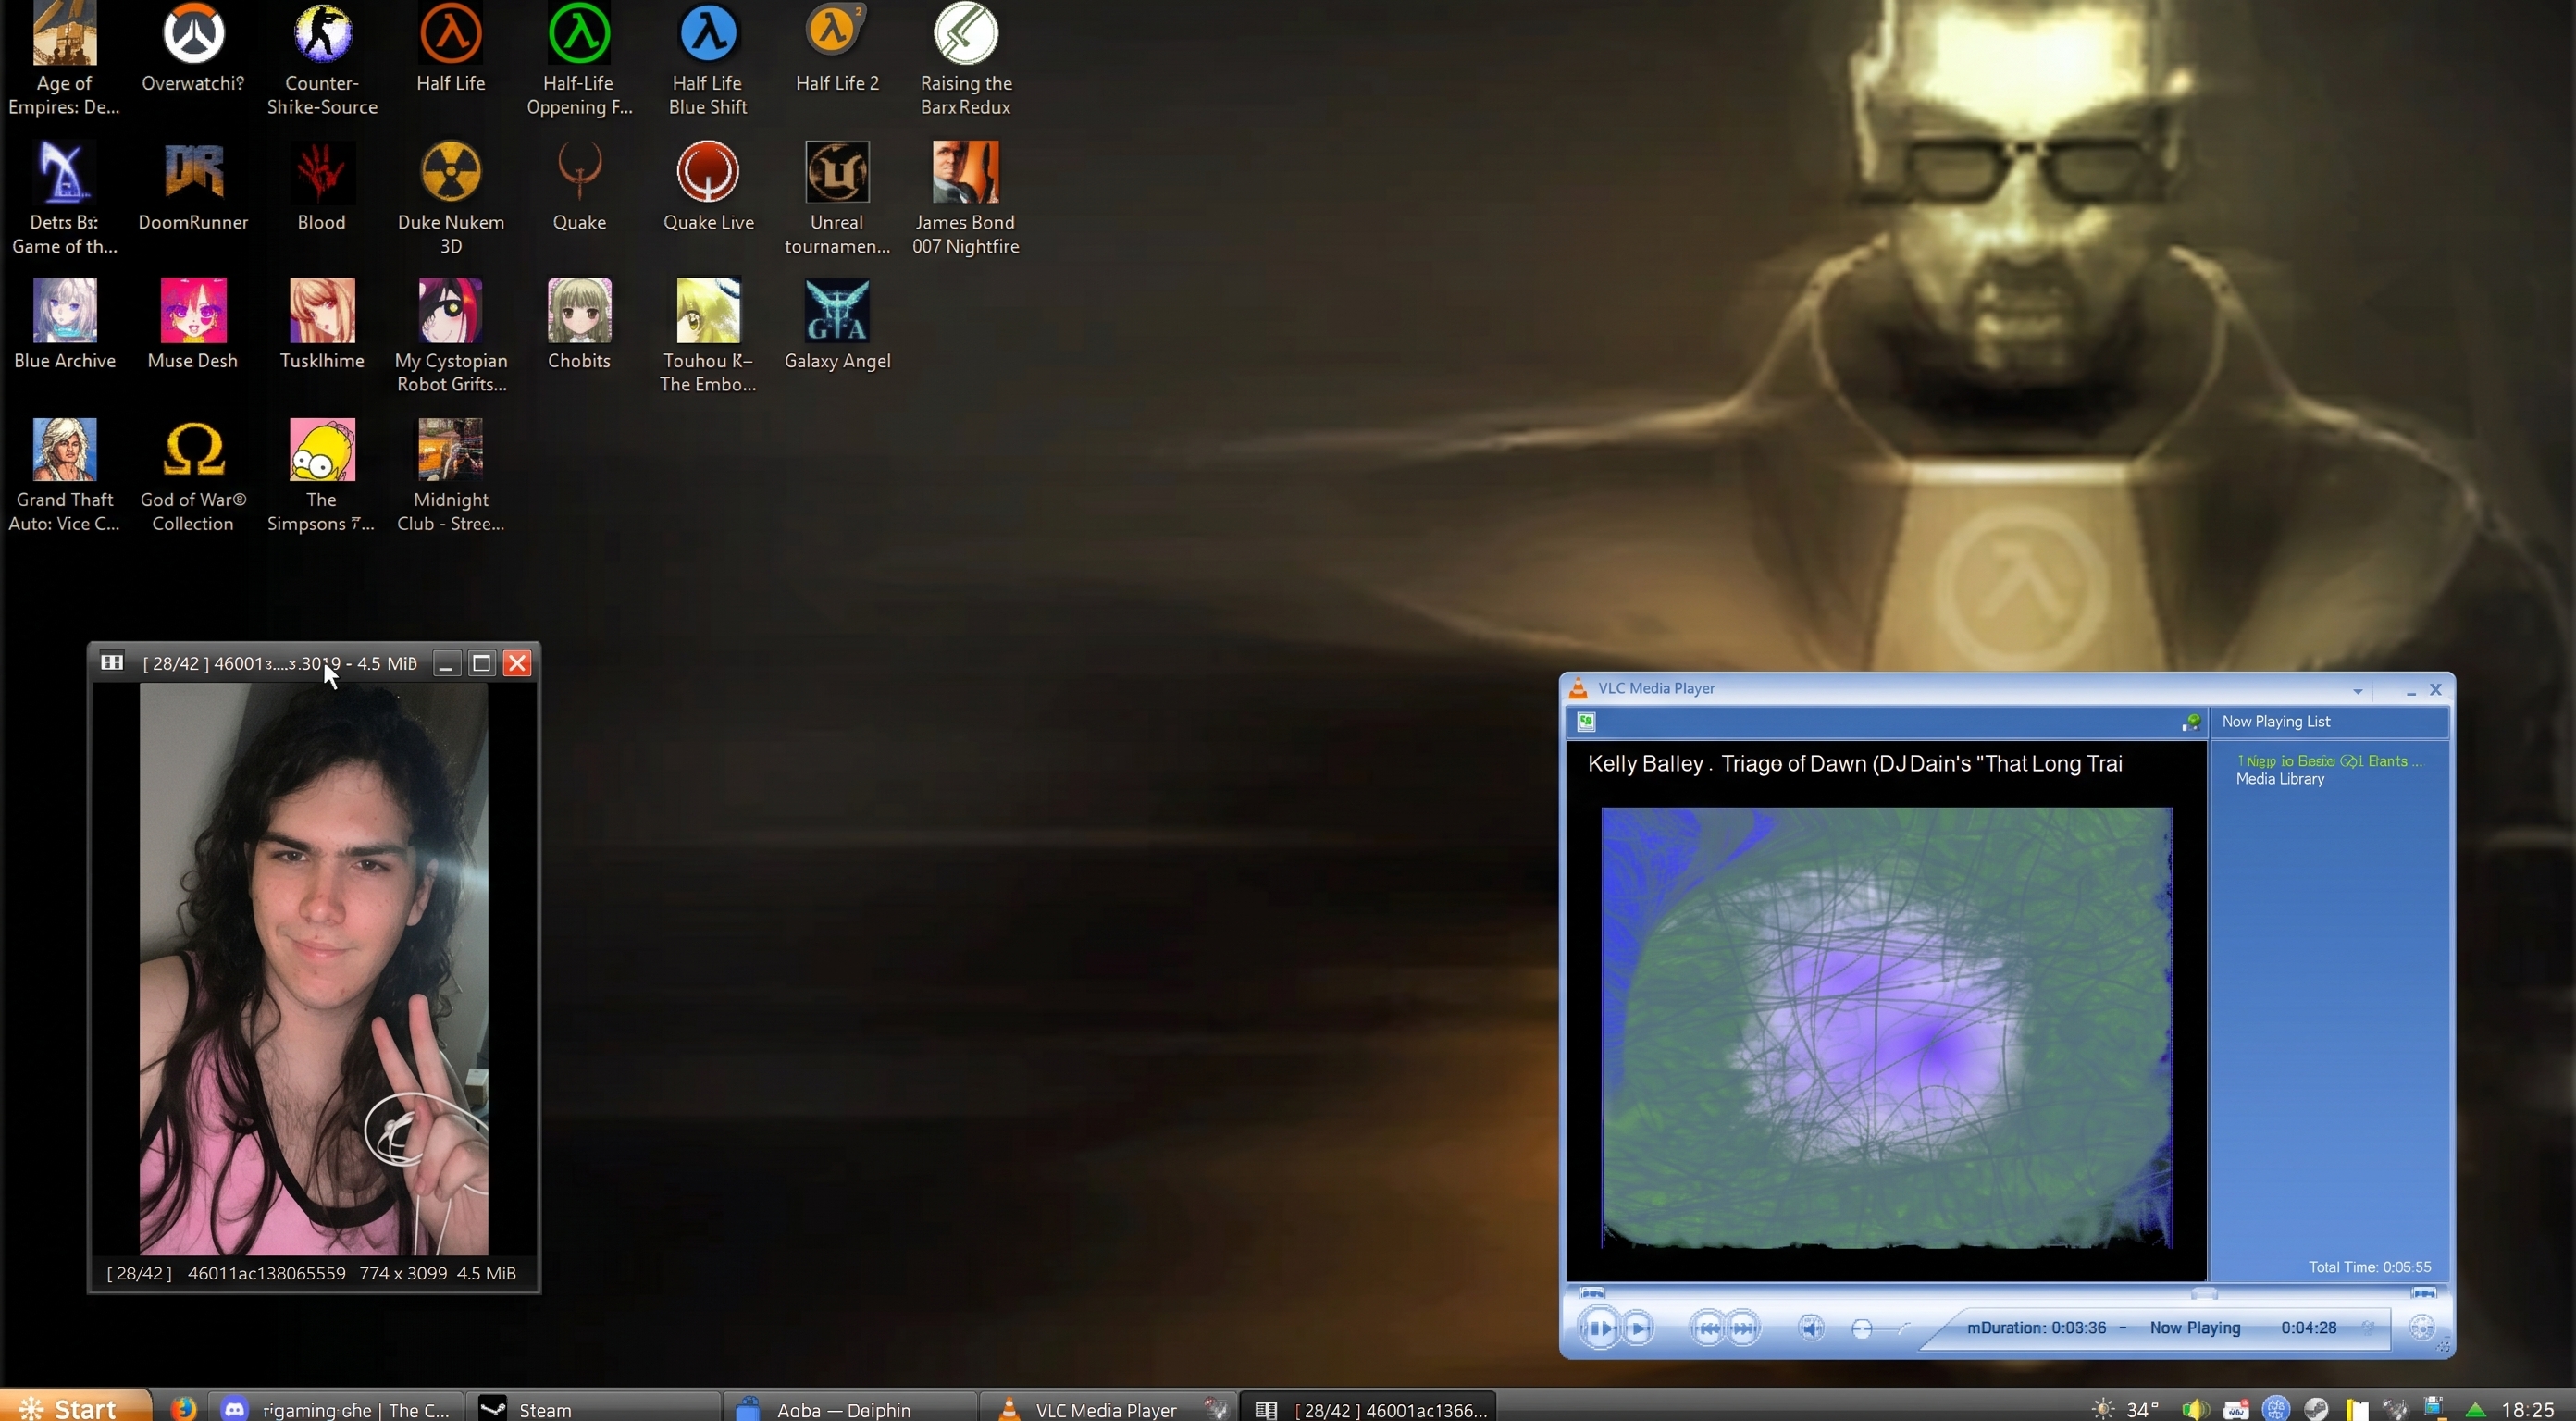Screen dimensions: 2576x1421
Task: Open the Start menu
Action: [x=75, y=1407]
